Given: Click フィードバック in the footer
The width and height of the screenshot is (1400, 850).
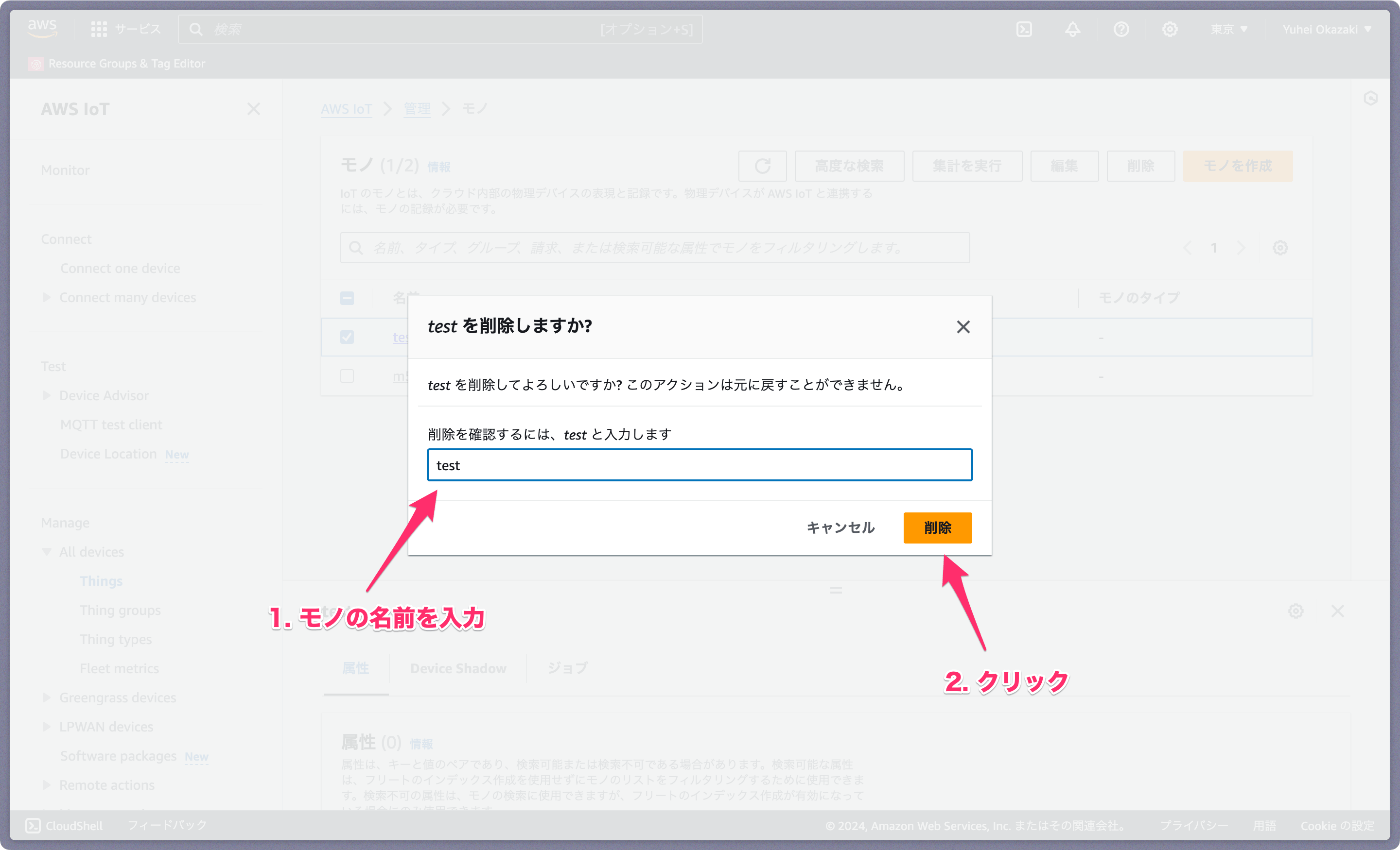Looking at the screenshot, I should [x=167, y=826].
